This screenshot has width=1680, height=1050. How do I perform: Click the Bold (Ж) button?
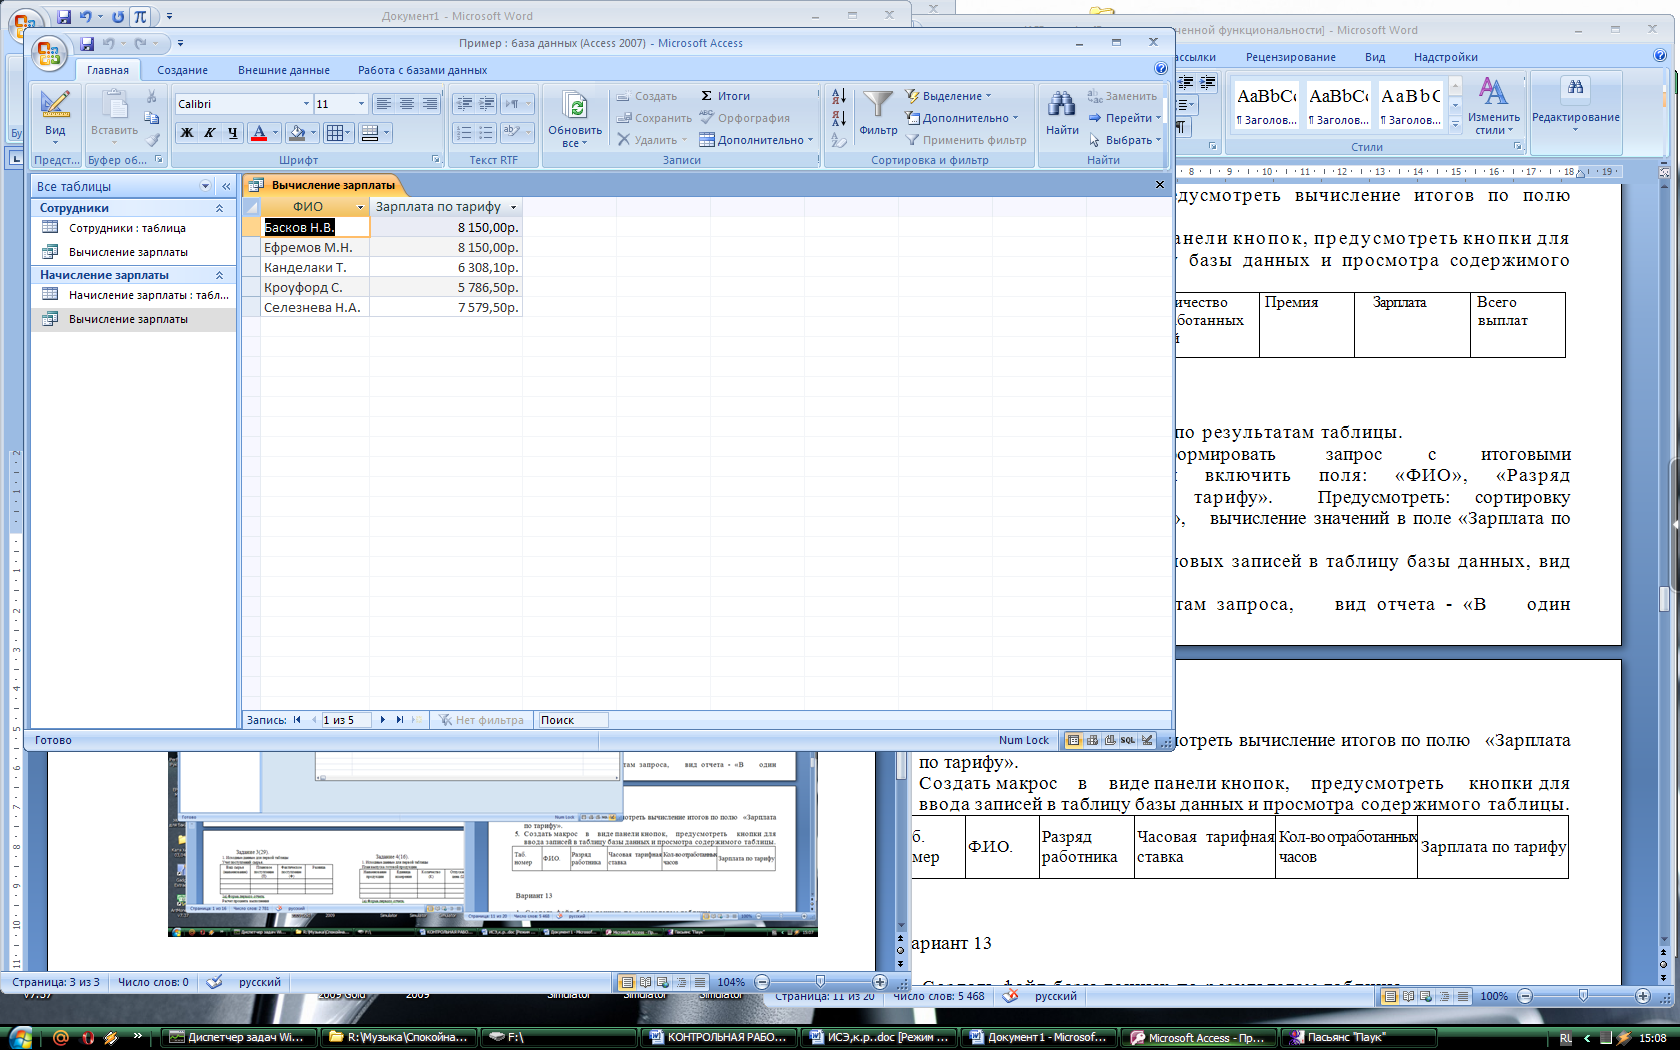pyautogui.click(x=187, y=132)
